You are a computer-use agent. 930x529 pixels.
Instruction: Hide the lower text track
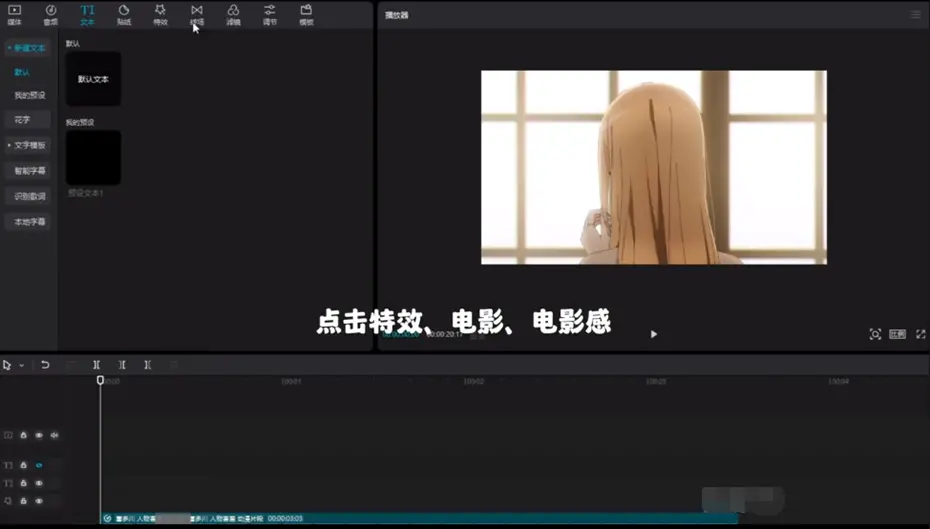click(x=39, y=483)
